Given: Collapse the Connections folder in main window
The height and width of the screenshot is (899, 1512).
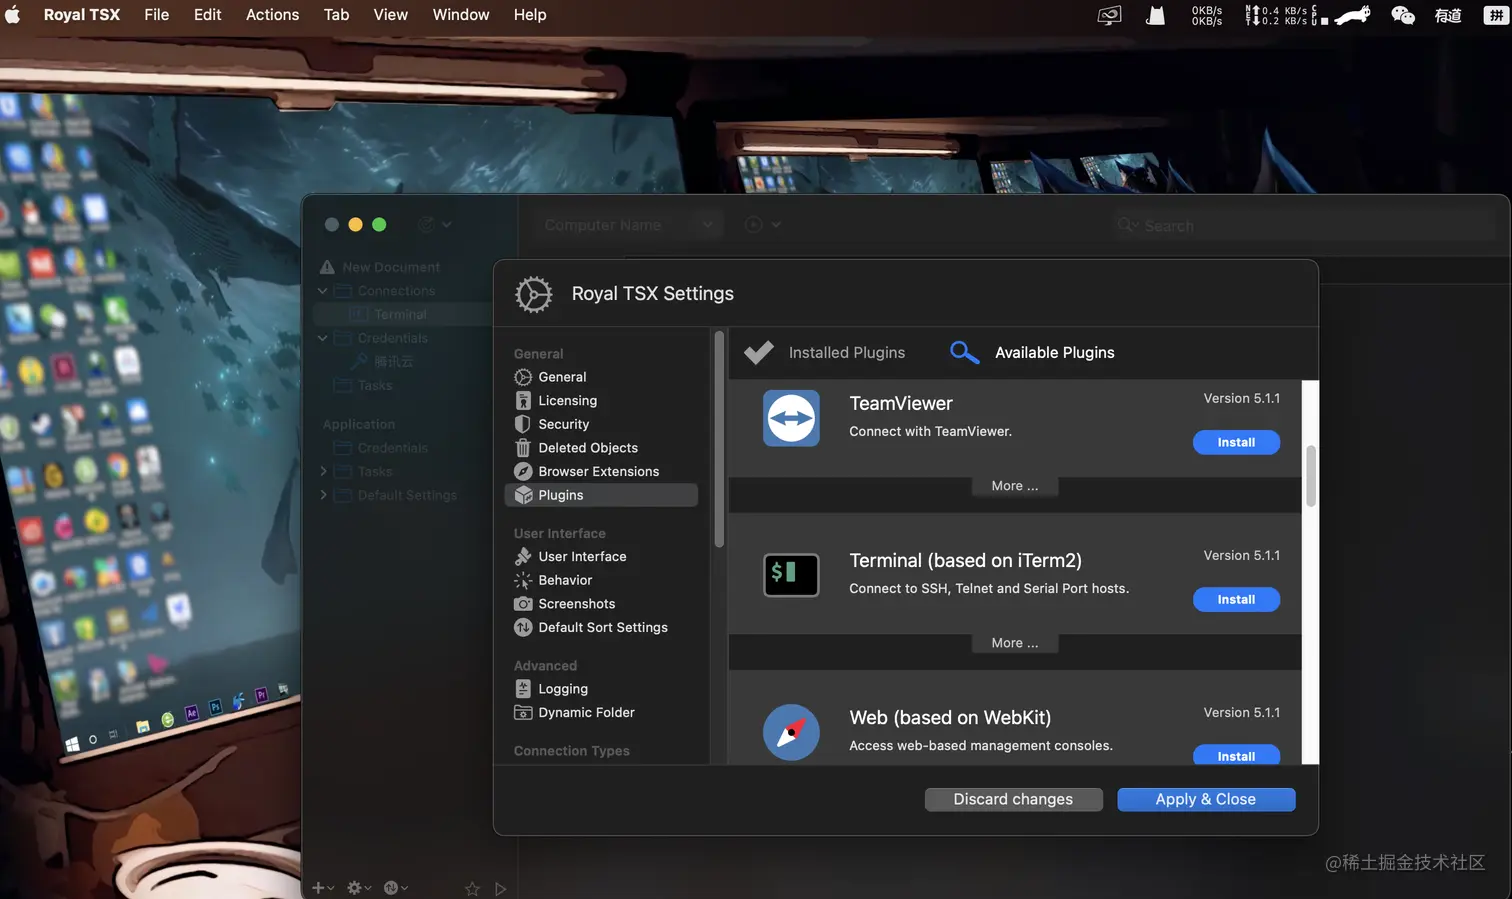Looking at the screenshot, I should pyautogui.click(x=323, y=291).
